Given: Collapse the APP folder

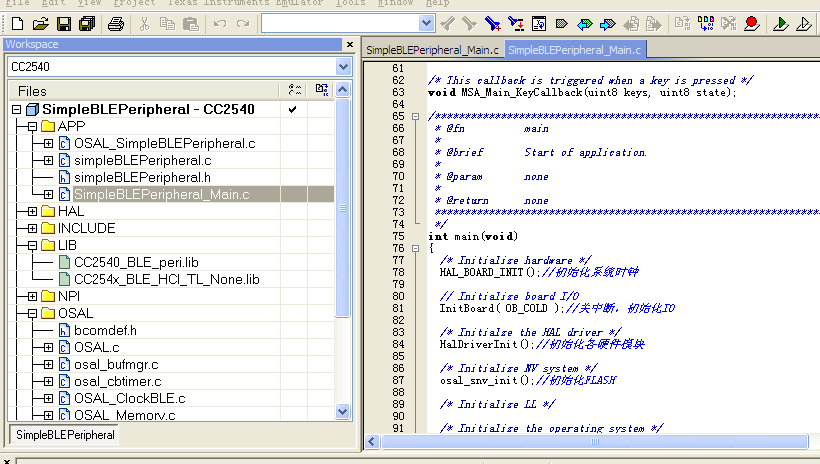Looking at the screenshot, I should 32,127.
